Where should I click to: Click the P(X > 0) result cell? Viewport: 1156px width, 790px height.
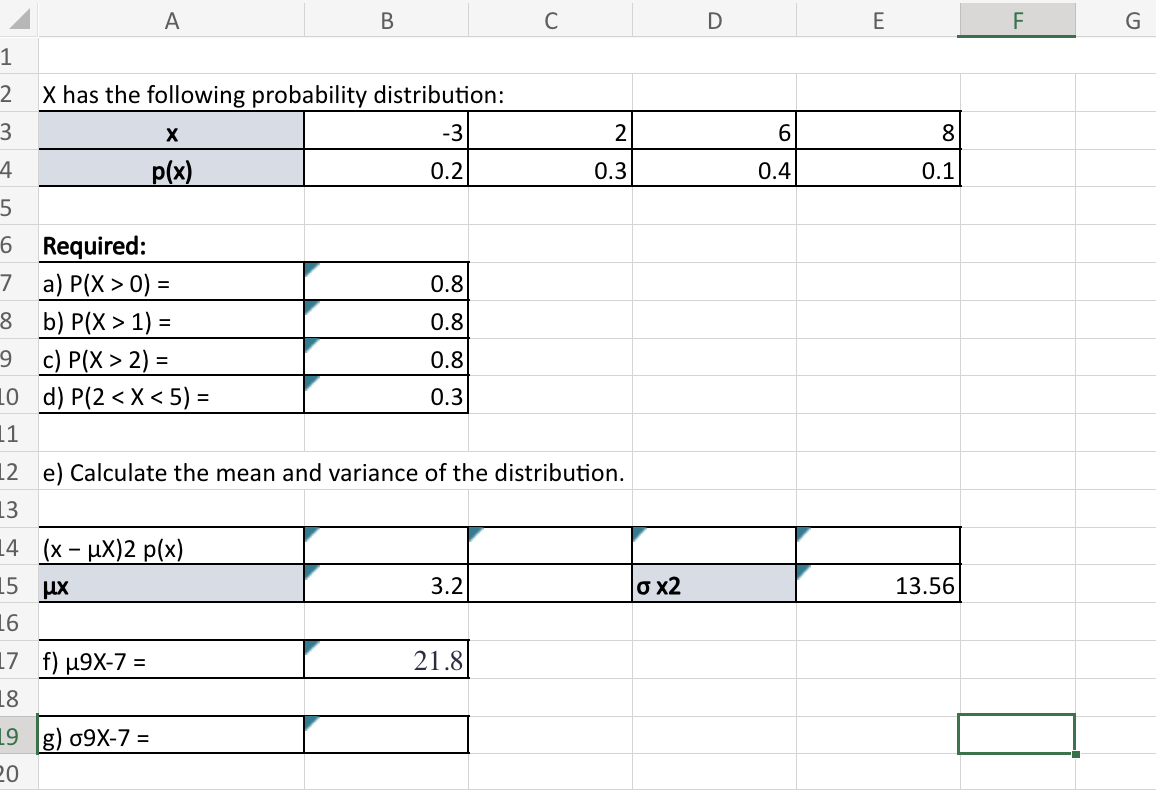coord(386,282)
